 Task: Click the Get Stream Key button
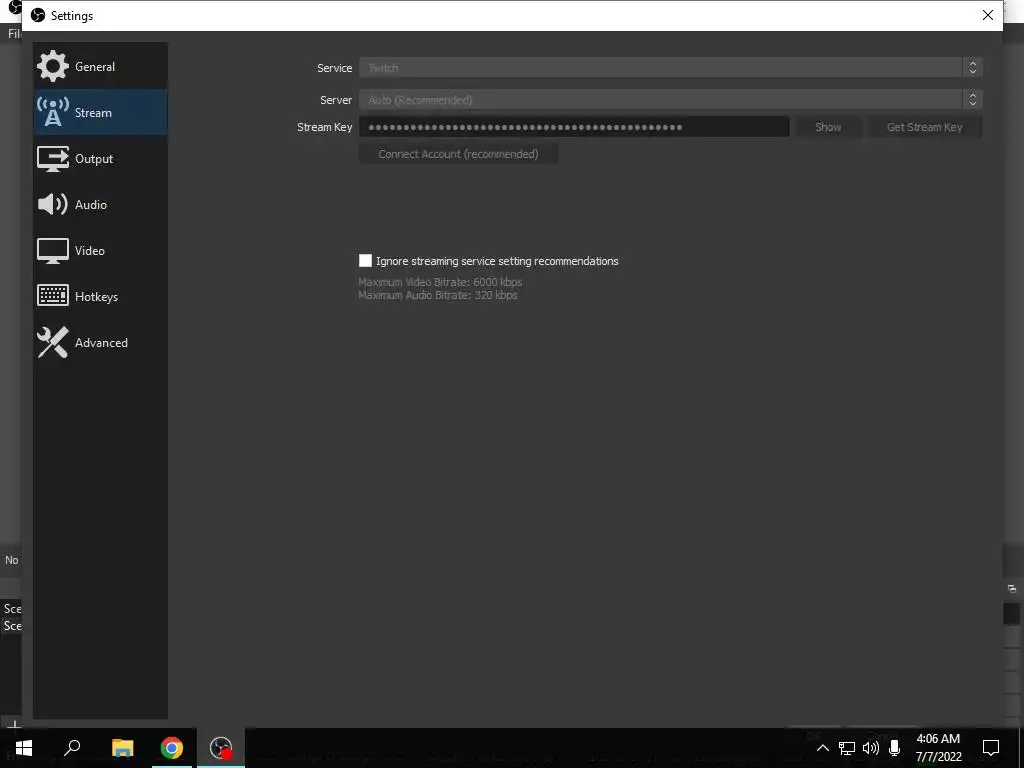point(924,127)
